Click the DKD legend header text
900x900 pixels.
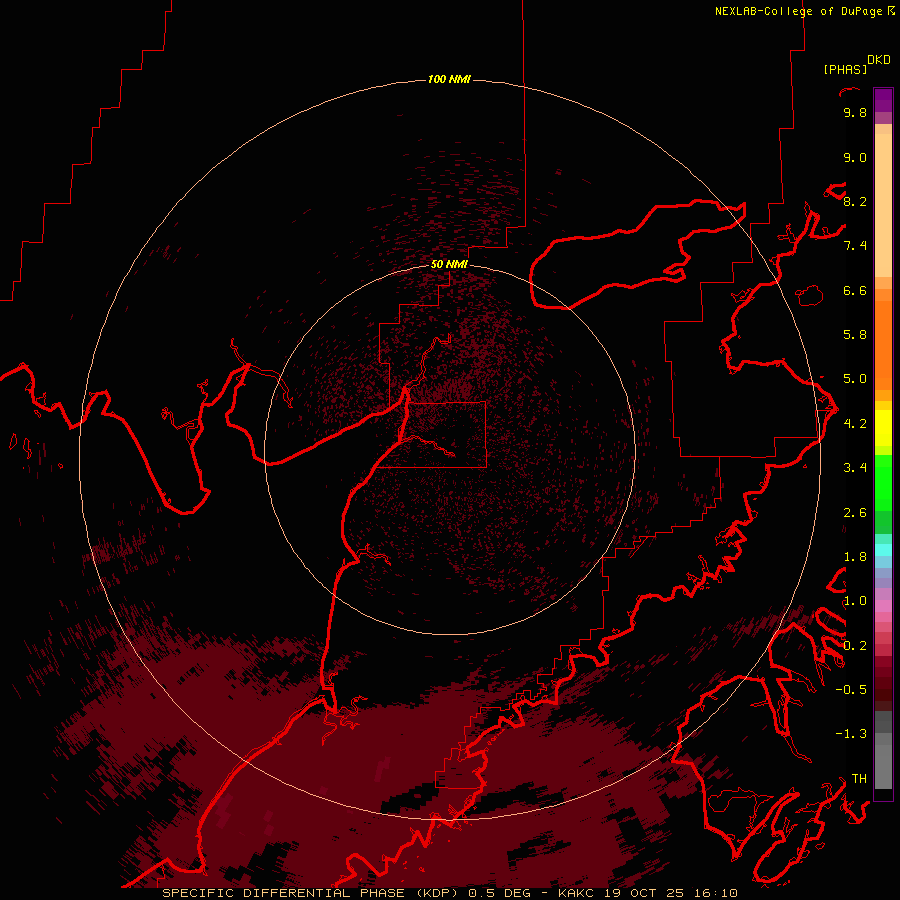click(x=879, y=60)
